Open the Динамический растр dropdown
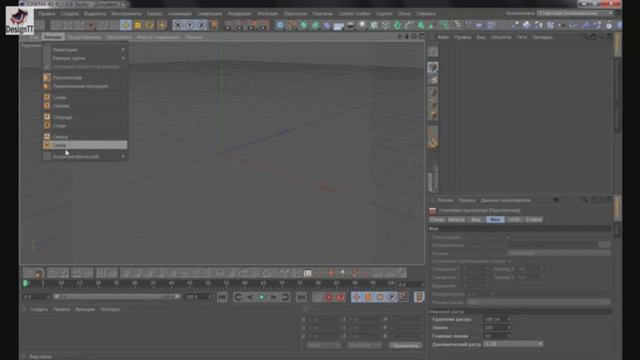 pyautogui.click(x=513, y=344)
